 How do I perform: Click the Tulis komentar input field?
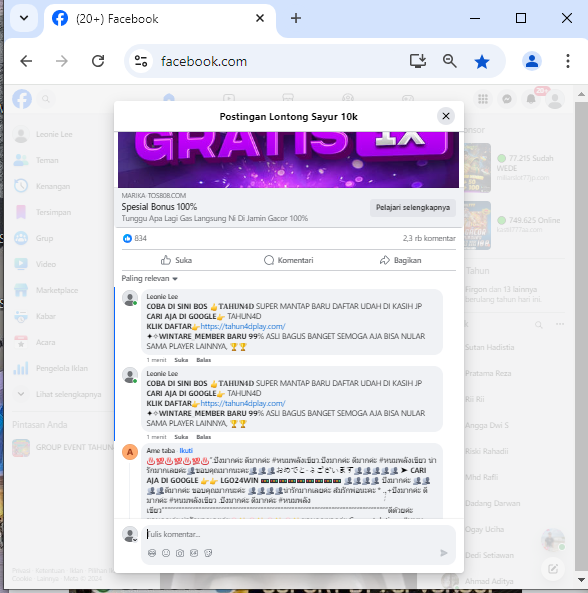[298, 534]
